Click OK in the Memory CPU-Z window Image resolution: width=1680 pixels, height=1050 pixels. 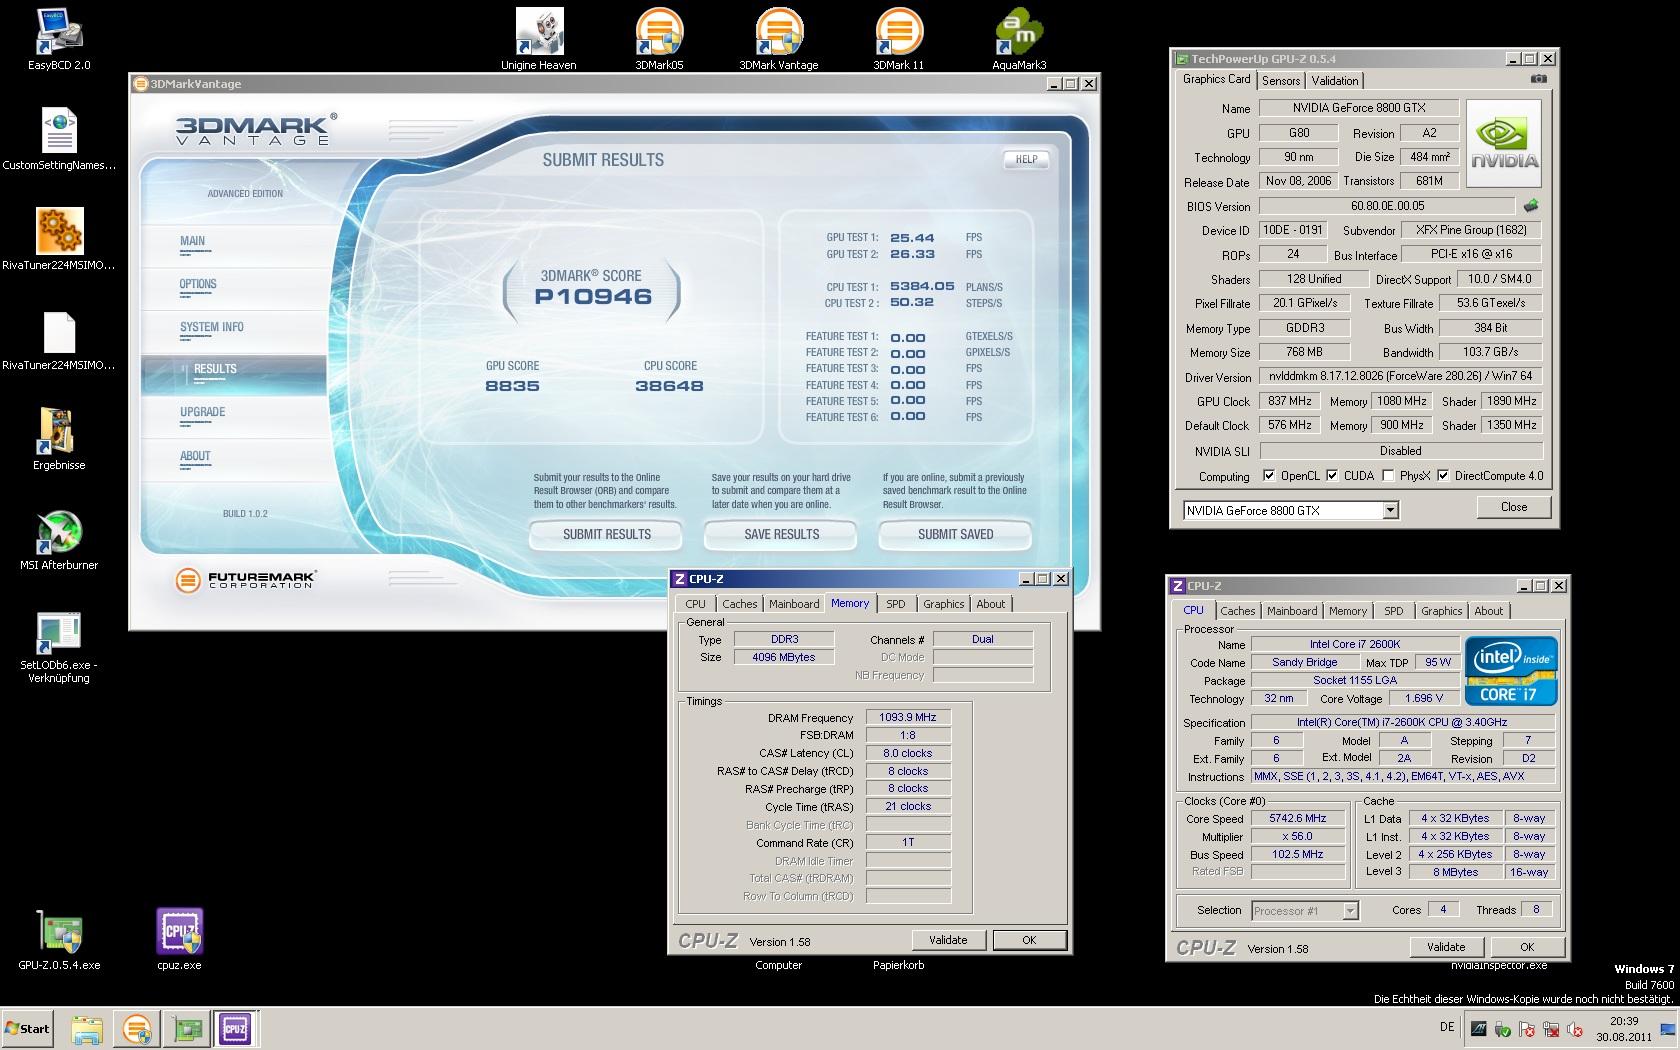pyautogui.click(x=1029, y=940)
